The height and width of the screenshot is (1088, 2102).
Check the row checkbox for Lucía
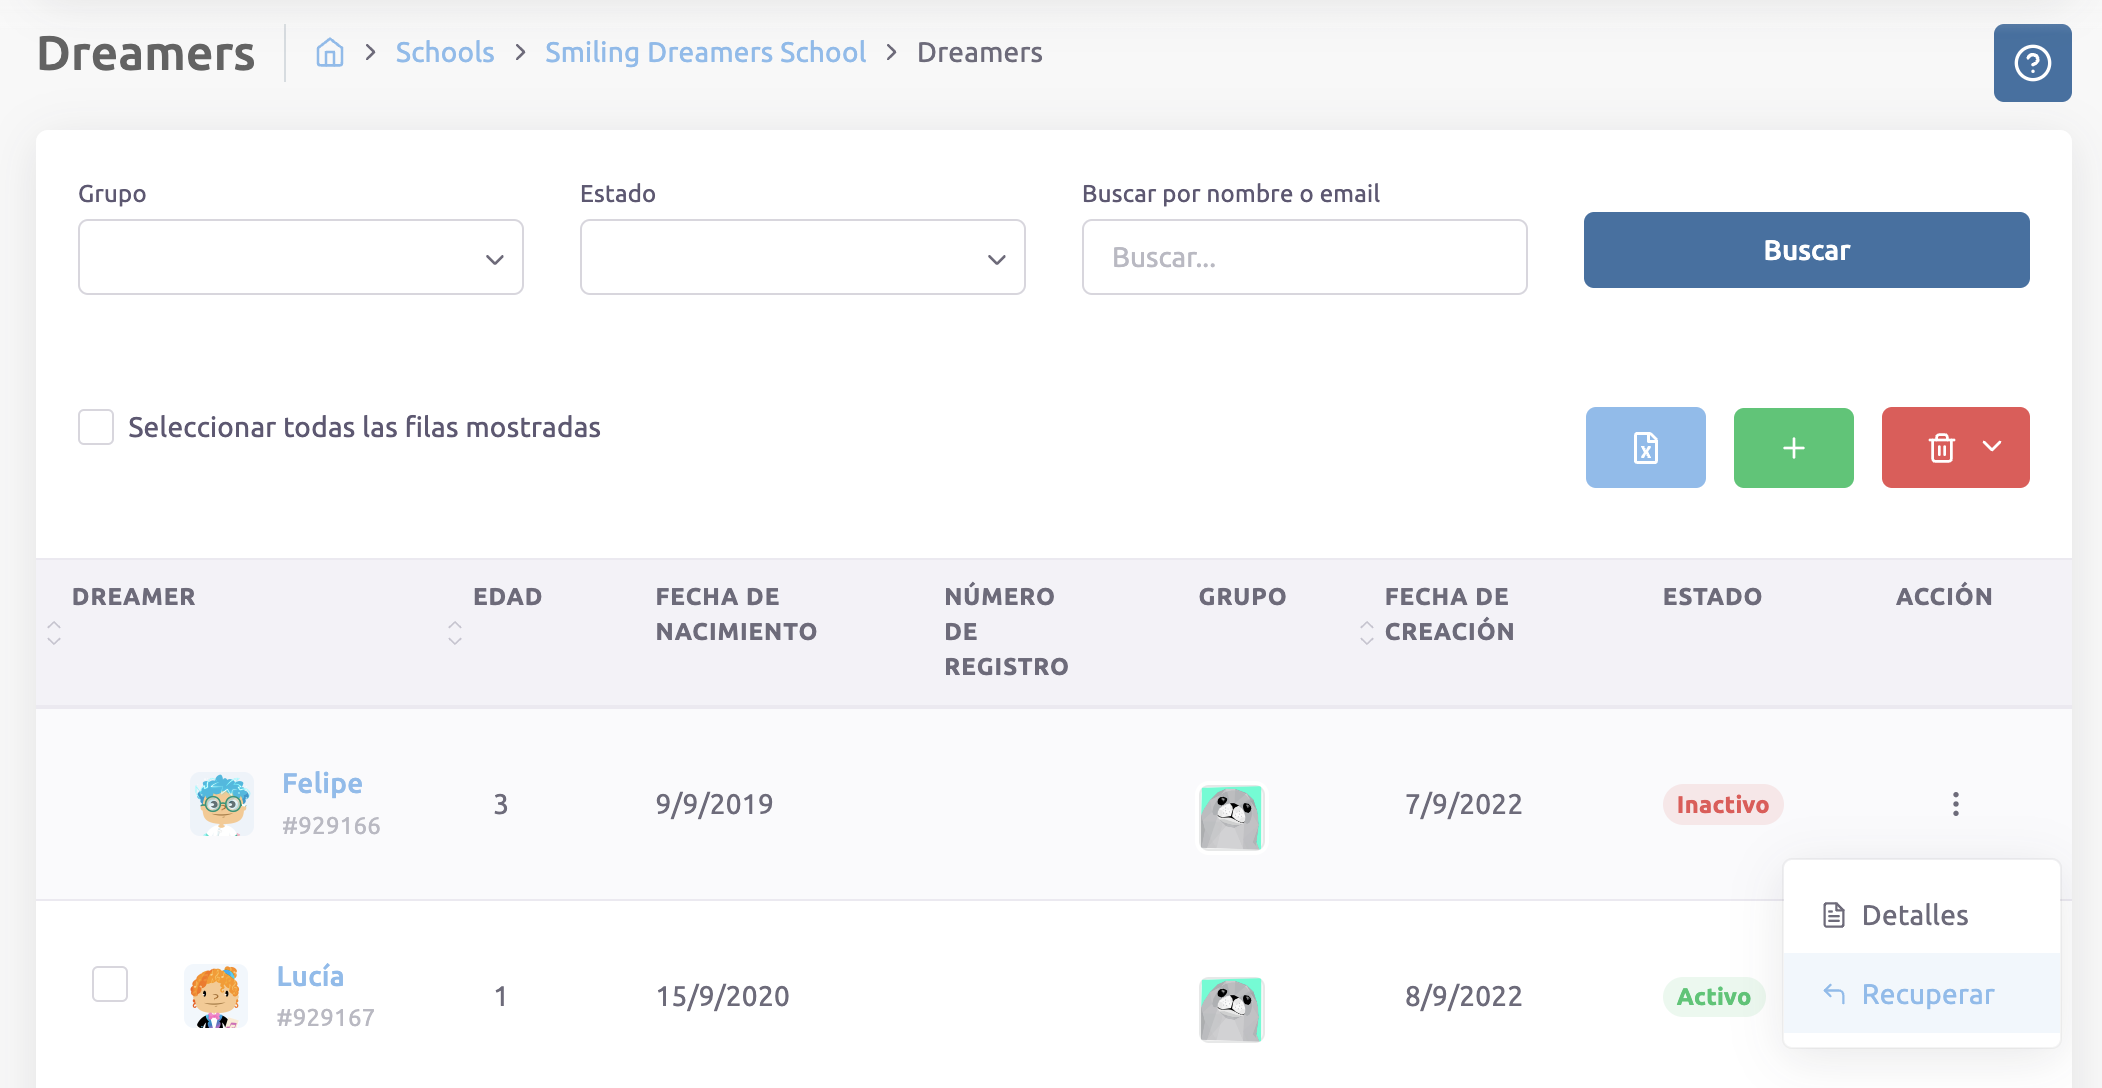pyautogui.click(x=110, y=983)
